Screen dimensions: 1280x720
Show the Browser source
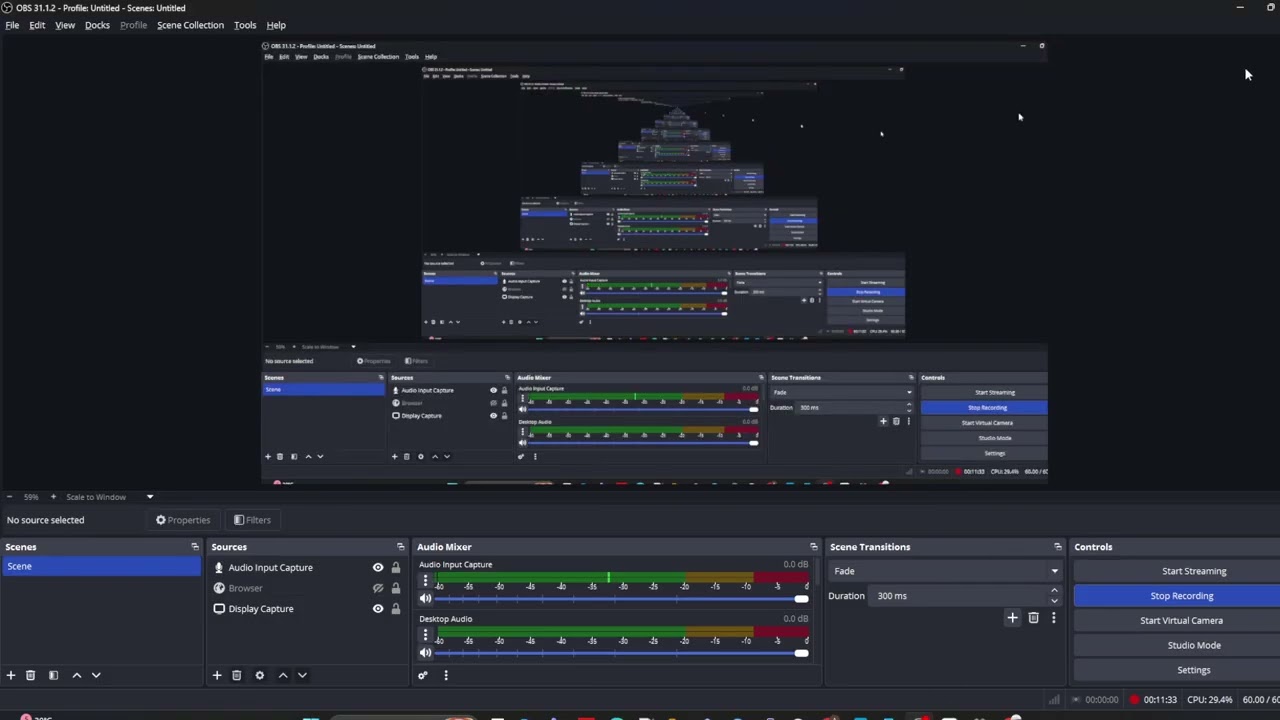378,588
